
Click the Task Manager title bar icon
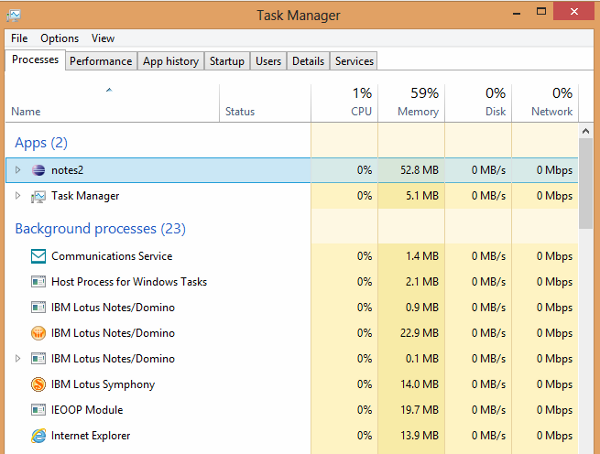[x=13, y=15]
